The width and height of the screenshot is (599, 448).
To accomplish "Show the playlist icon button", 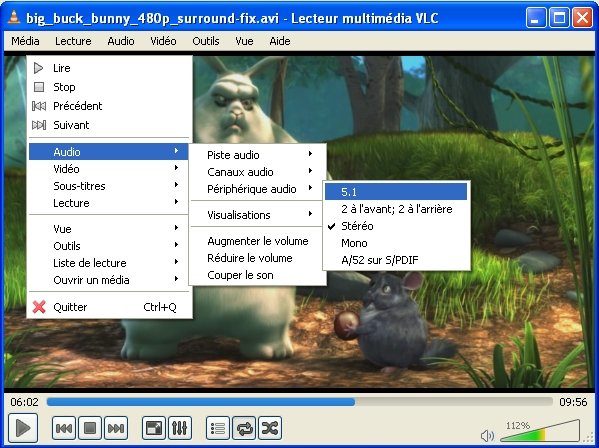I will click(x=218, y=428).
